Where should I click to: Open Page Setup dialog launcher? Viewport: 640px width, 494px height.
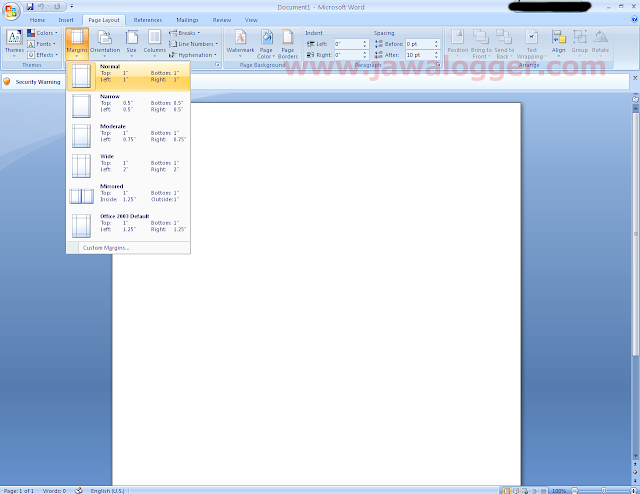click(x=218, y=65)
